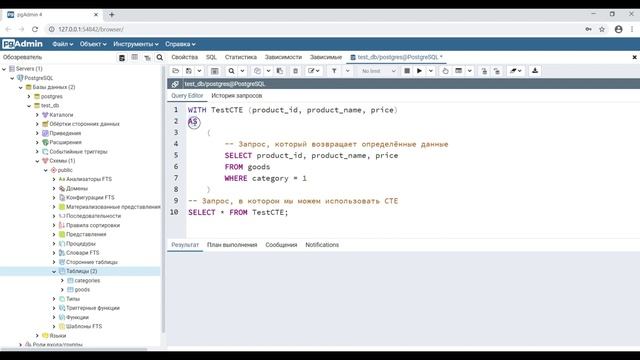Click the Explain hand icon

pos(445,71)
